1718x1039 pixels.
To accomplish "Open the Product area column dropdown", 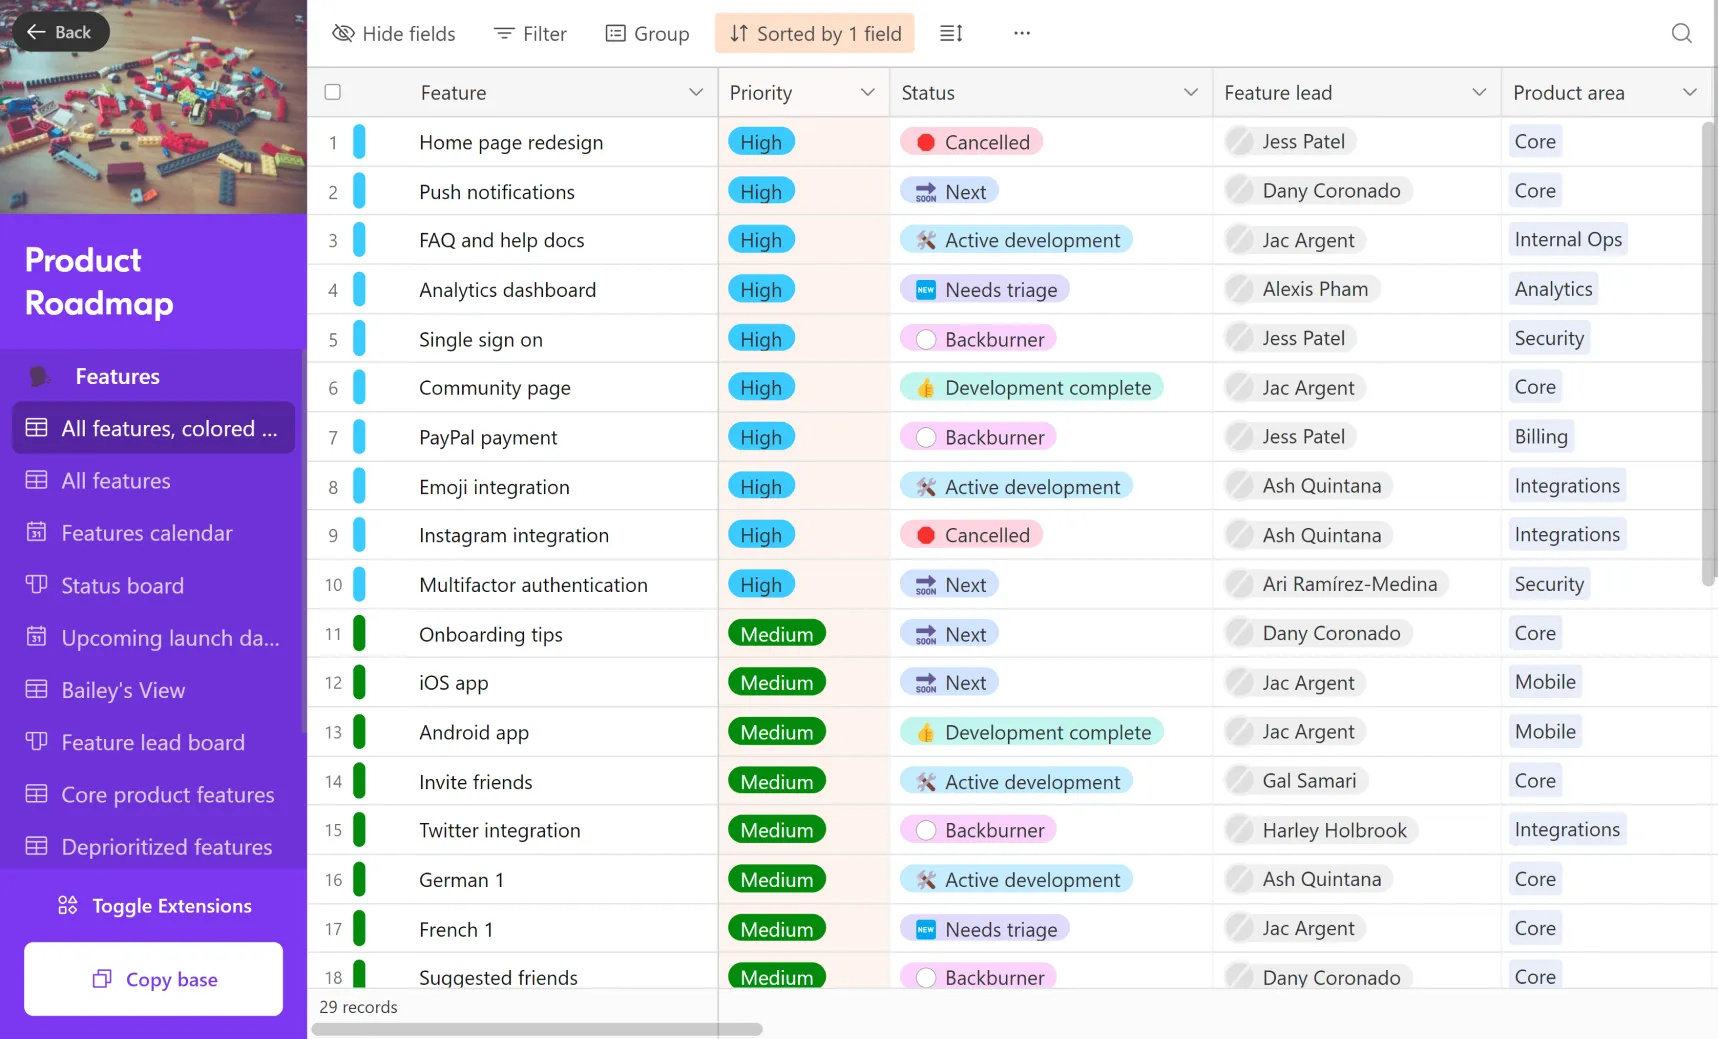I will (1691, 91).
